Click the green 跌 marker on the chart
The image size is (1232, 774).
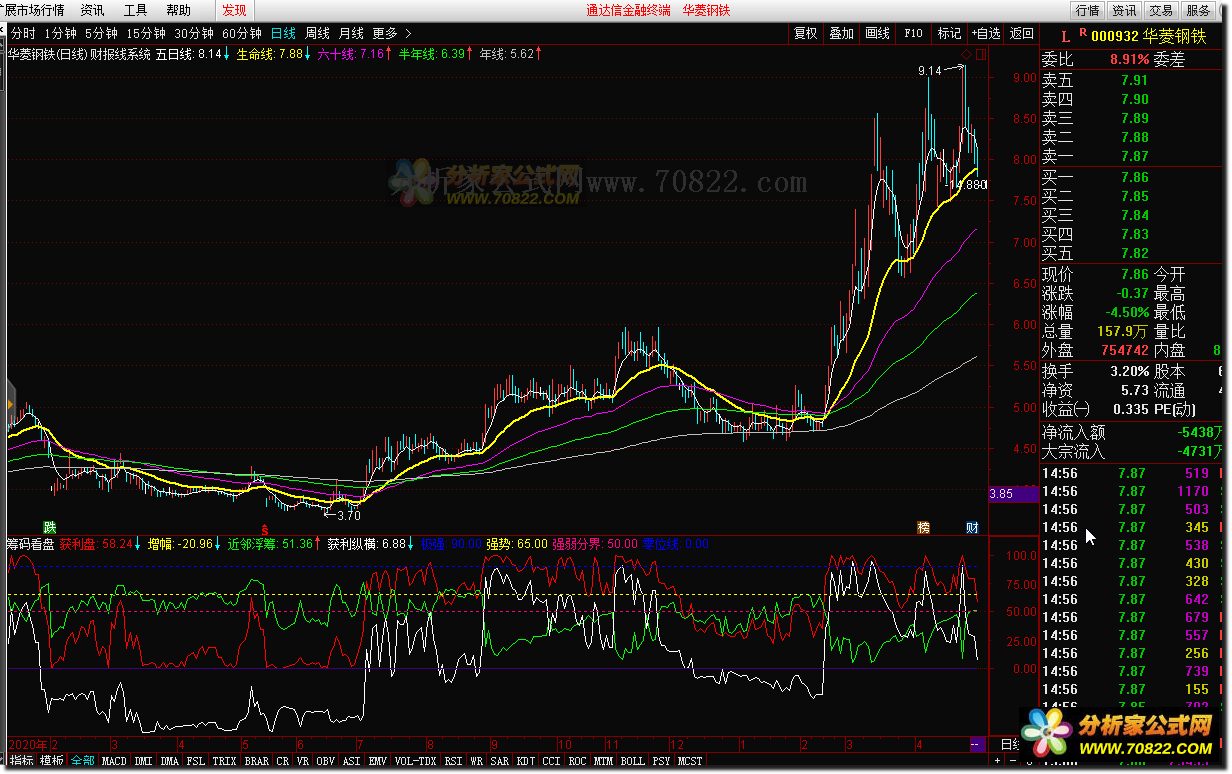tap(50, 527)
